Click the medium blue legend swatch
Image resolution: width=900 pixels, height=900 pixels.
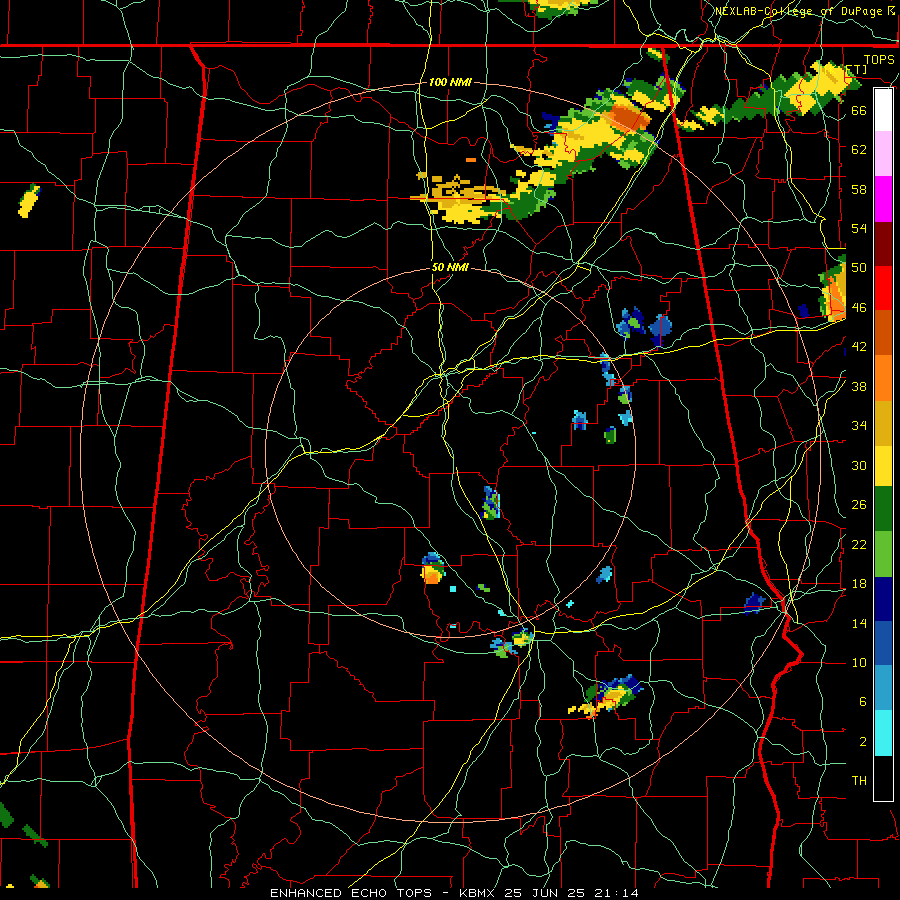pos(883,643)
